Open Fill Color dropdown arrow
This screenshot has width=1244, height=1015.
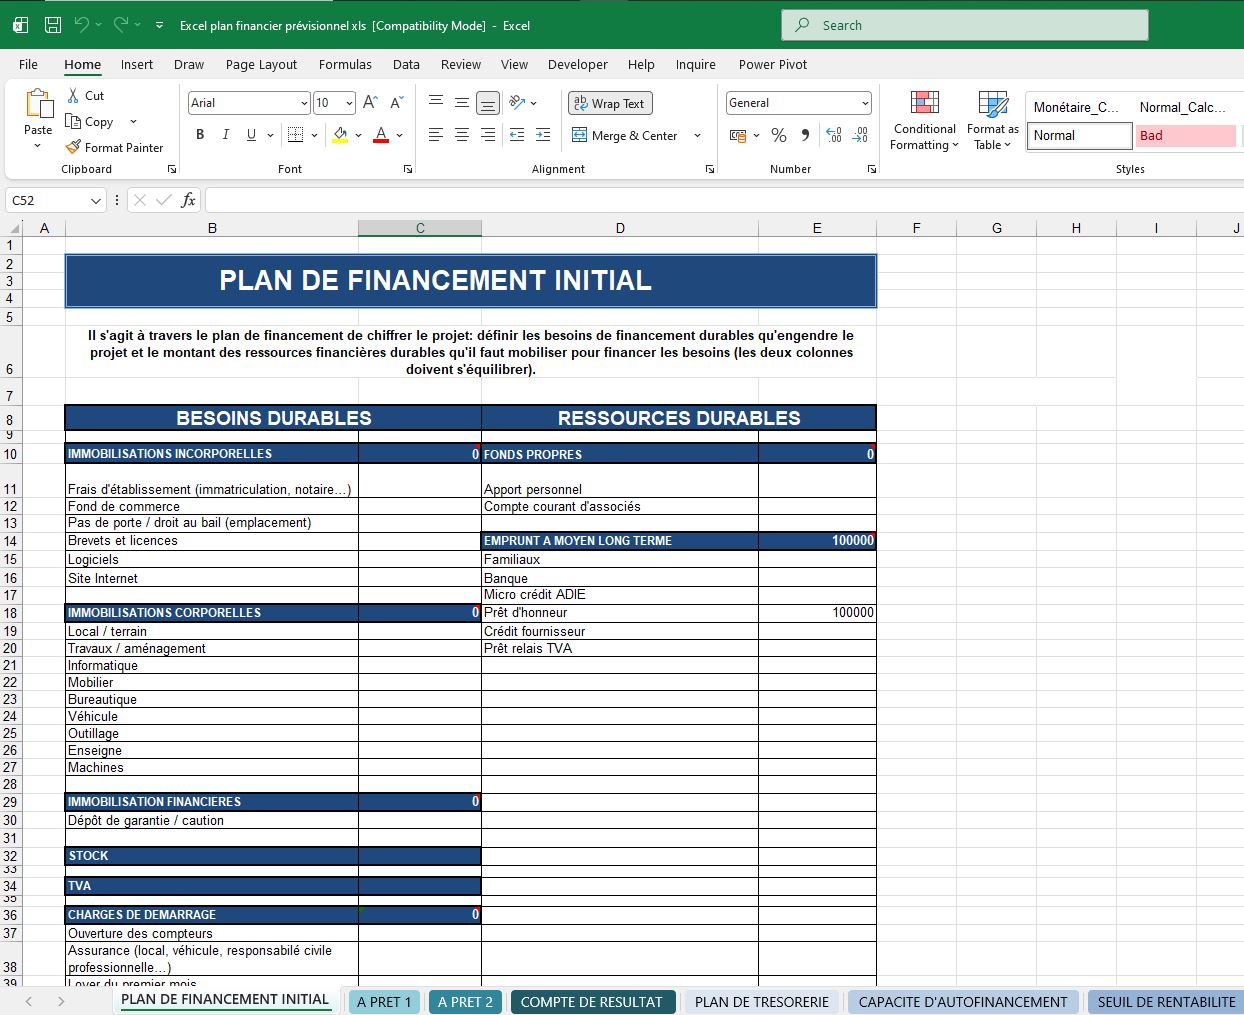358,135
